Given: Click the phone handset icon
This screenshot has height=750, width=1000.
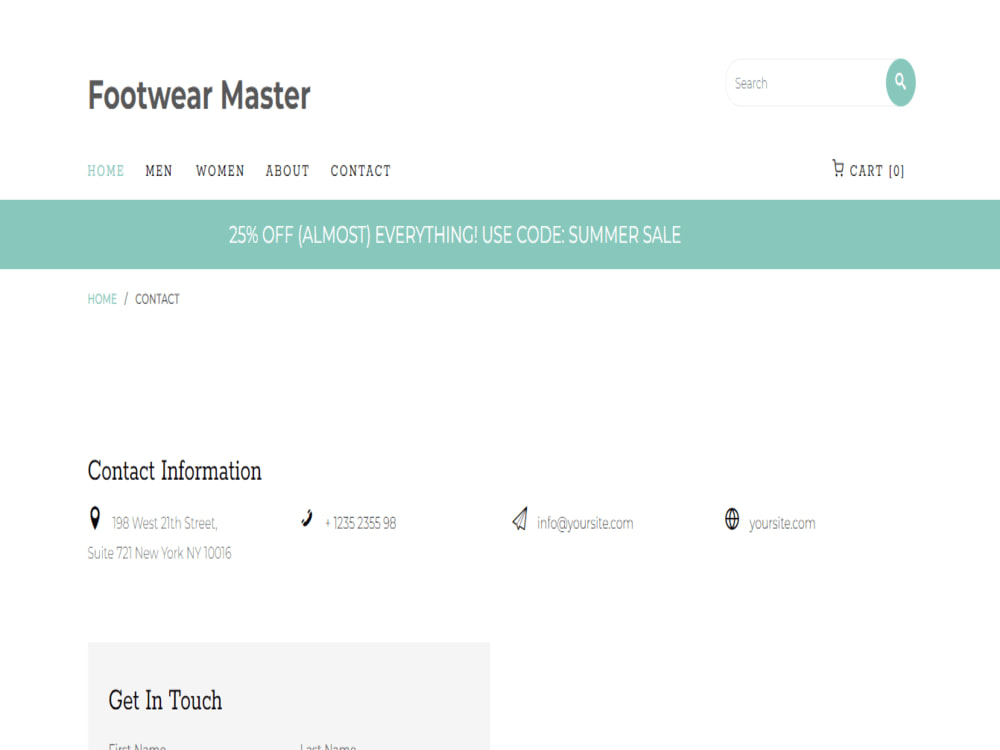Looking at the screenshot, I should 307,518.
